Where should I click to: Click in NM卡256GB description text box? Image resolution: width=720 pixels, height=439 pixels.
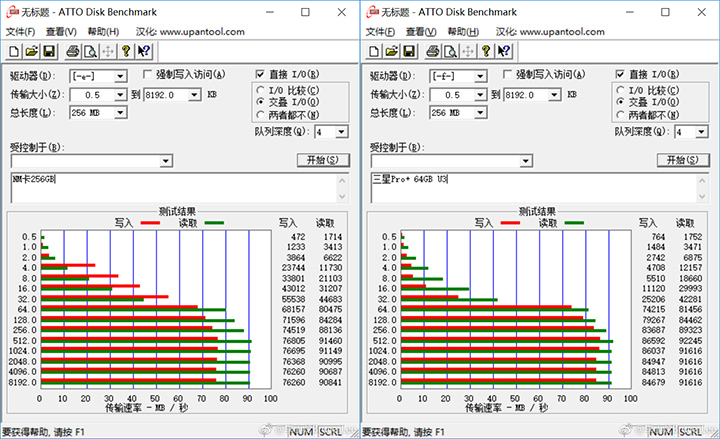click(x=174, y=187)
